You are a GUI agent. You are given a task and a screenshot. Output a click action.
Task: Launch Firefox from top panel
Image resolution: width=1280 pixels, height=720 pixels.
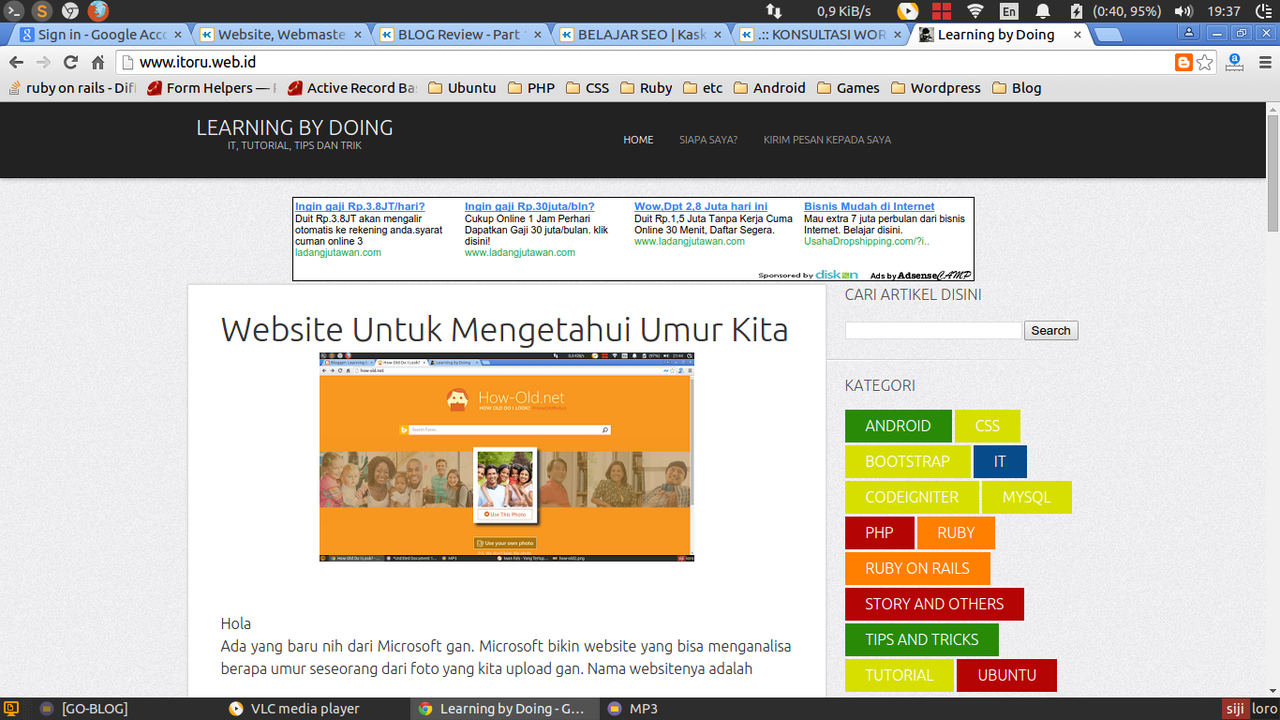98,11
